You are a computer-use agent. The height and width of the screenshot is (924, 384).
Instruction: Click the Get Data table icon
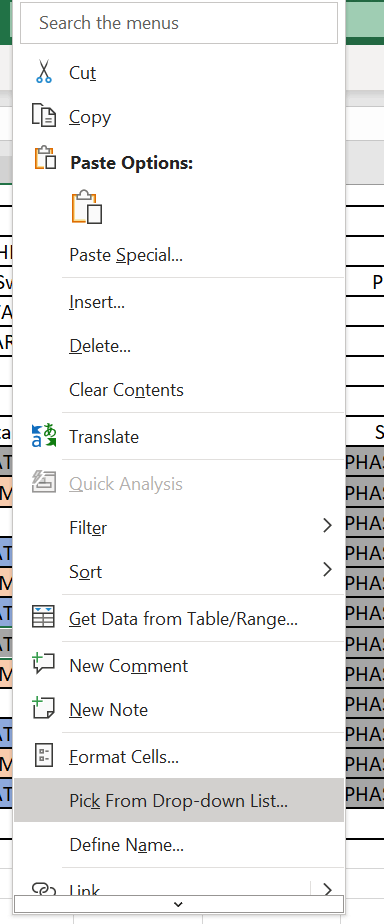tap(44, 618)
